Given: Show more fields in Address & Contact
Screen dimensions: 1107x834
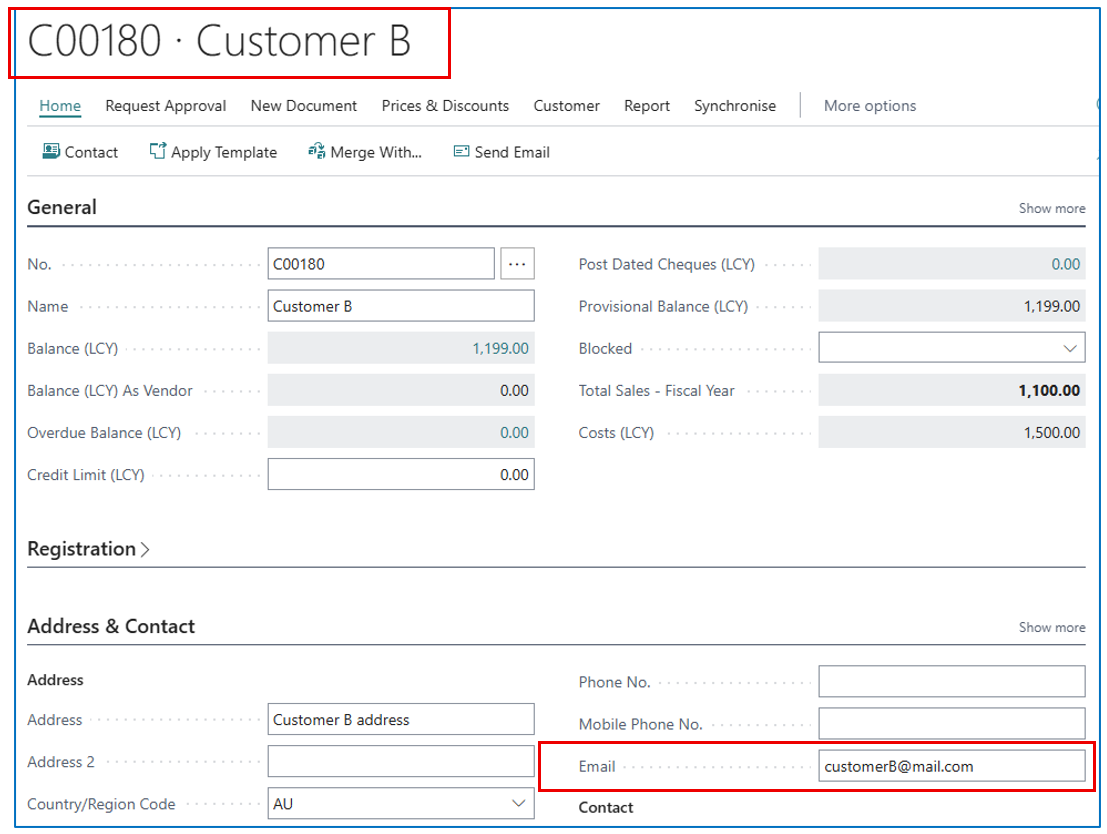Looking at the screenshot, I should (1051, 628).
